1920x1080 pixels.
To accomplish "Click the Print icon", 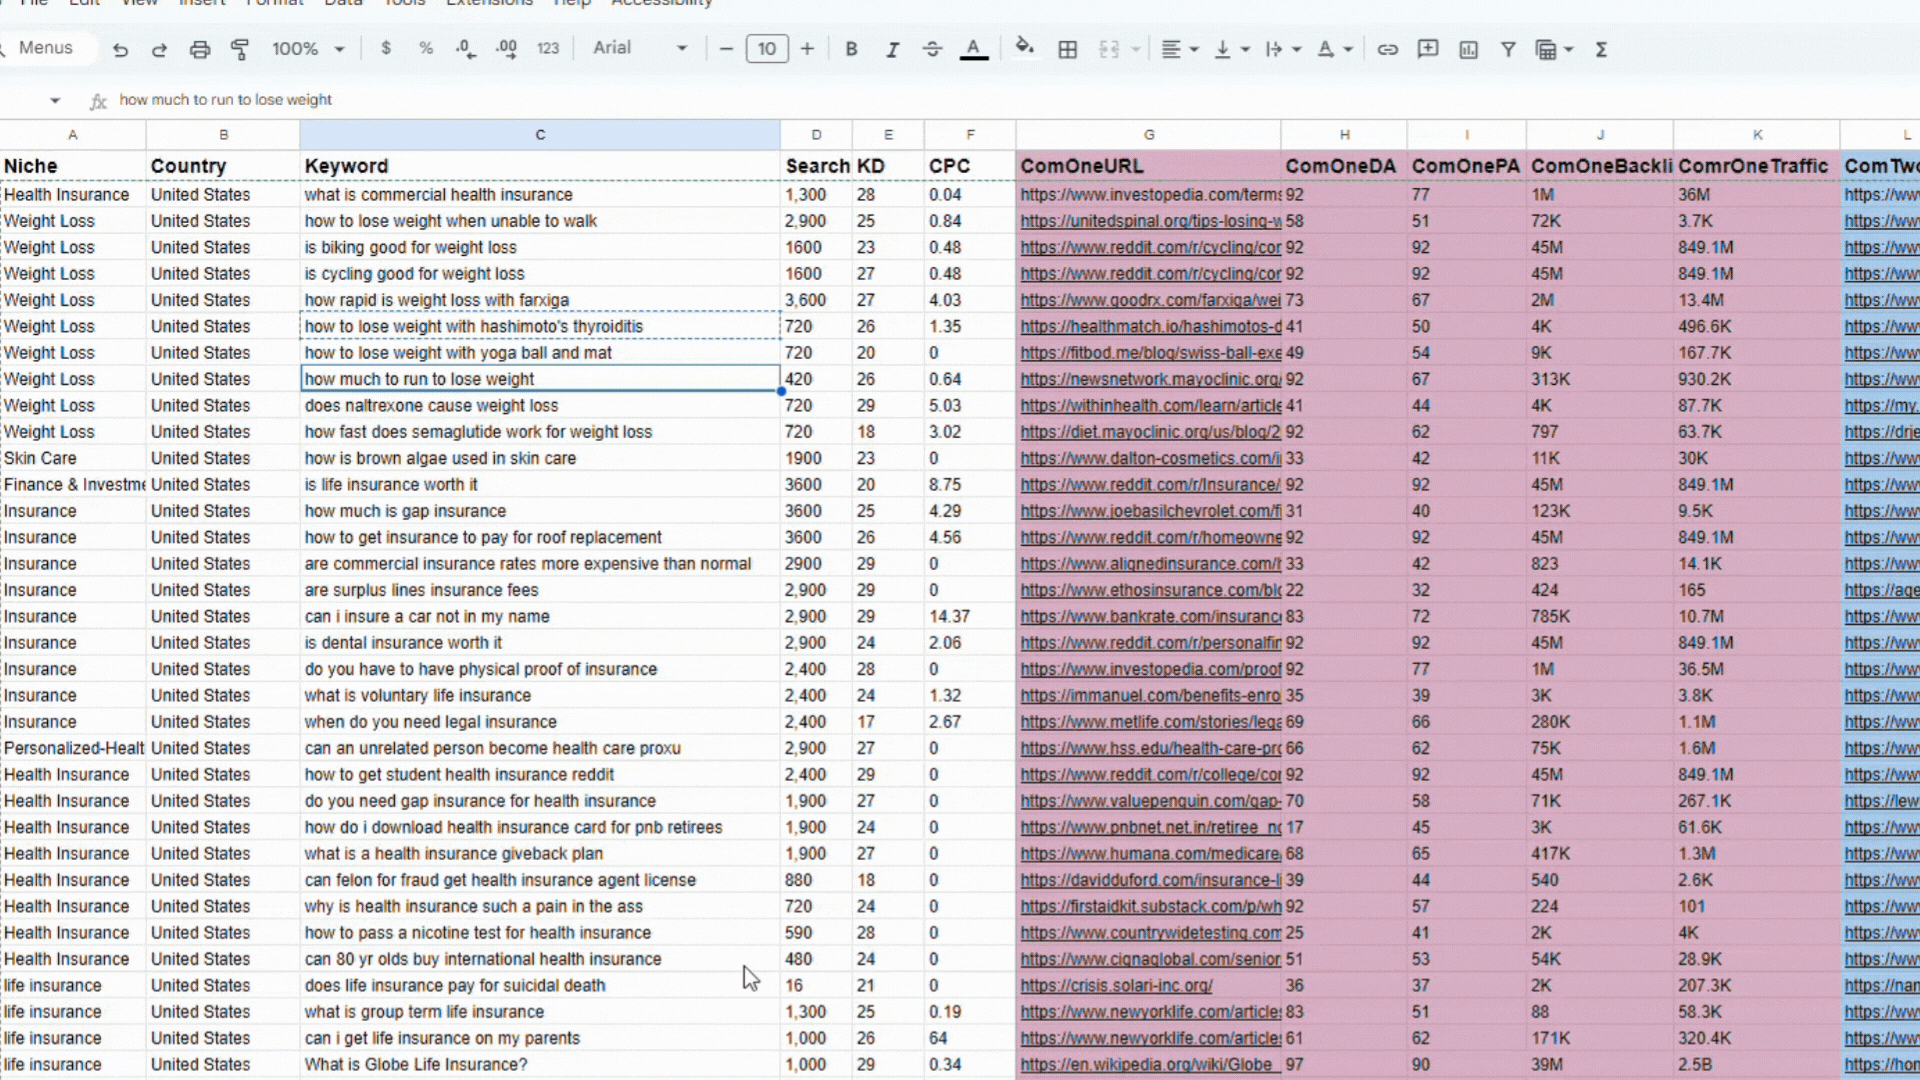I will (200, 49).
